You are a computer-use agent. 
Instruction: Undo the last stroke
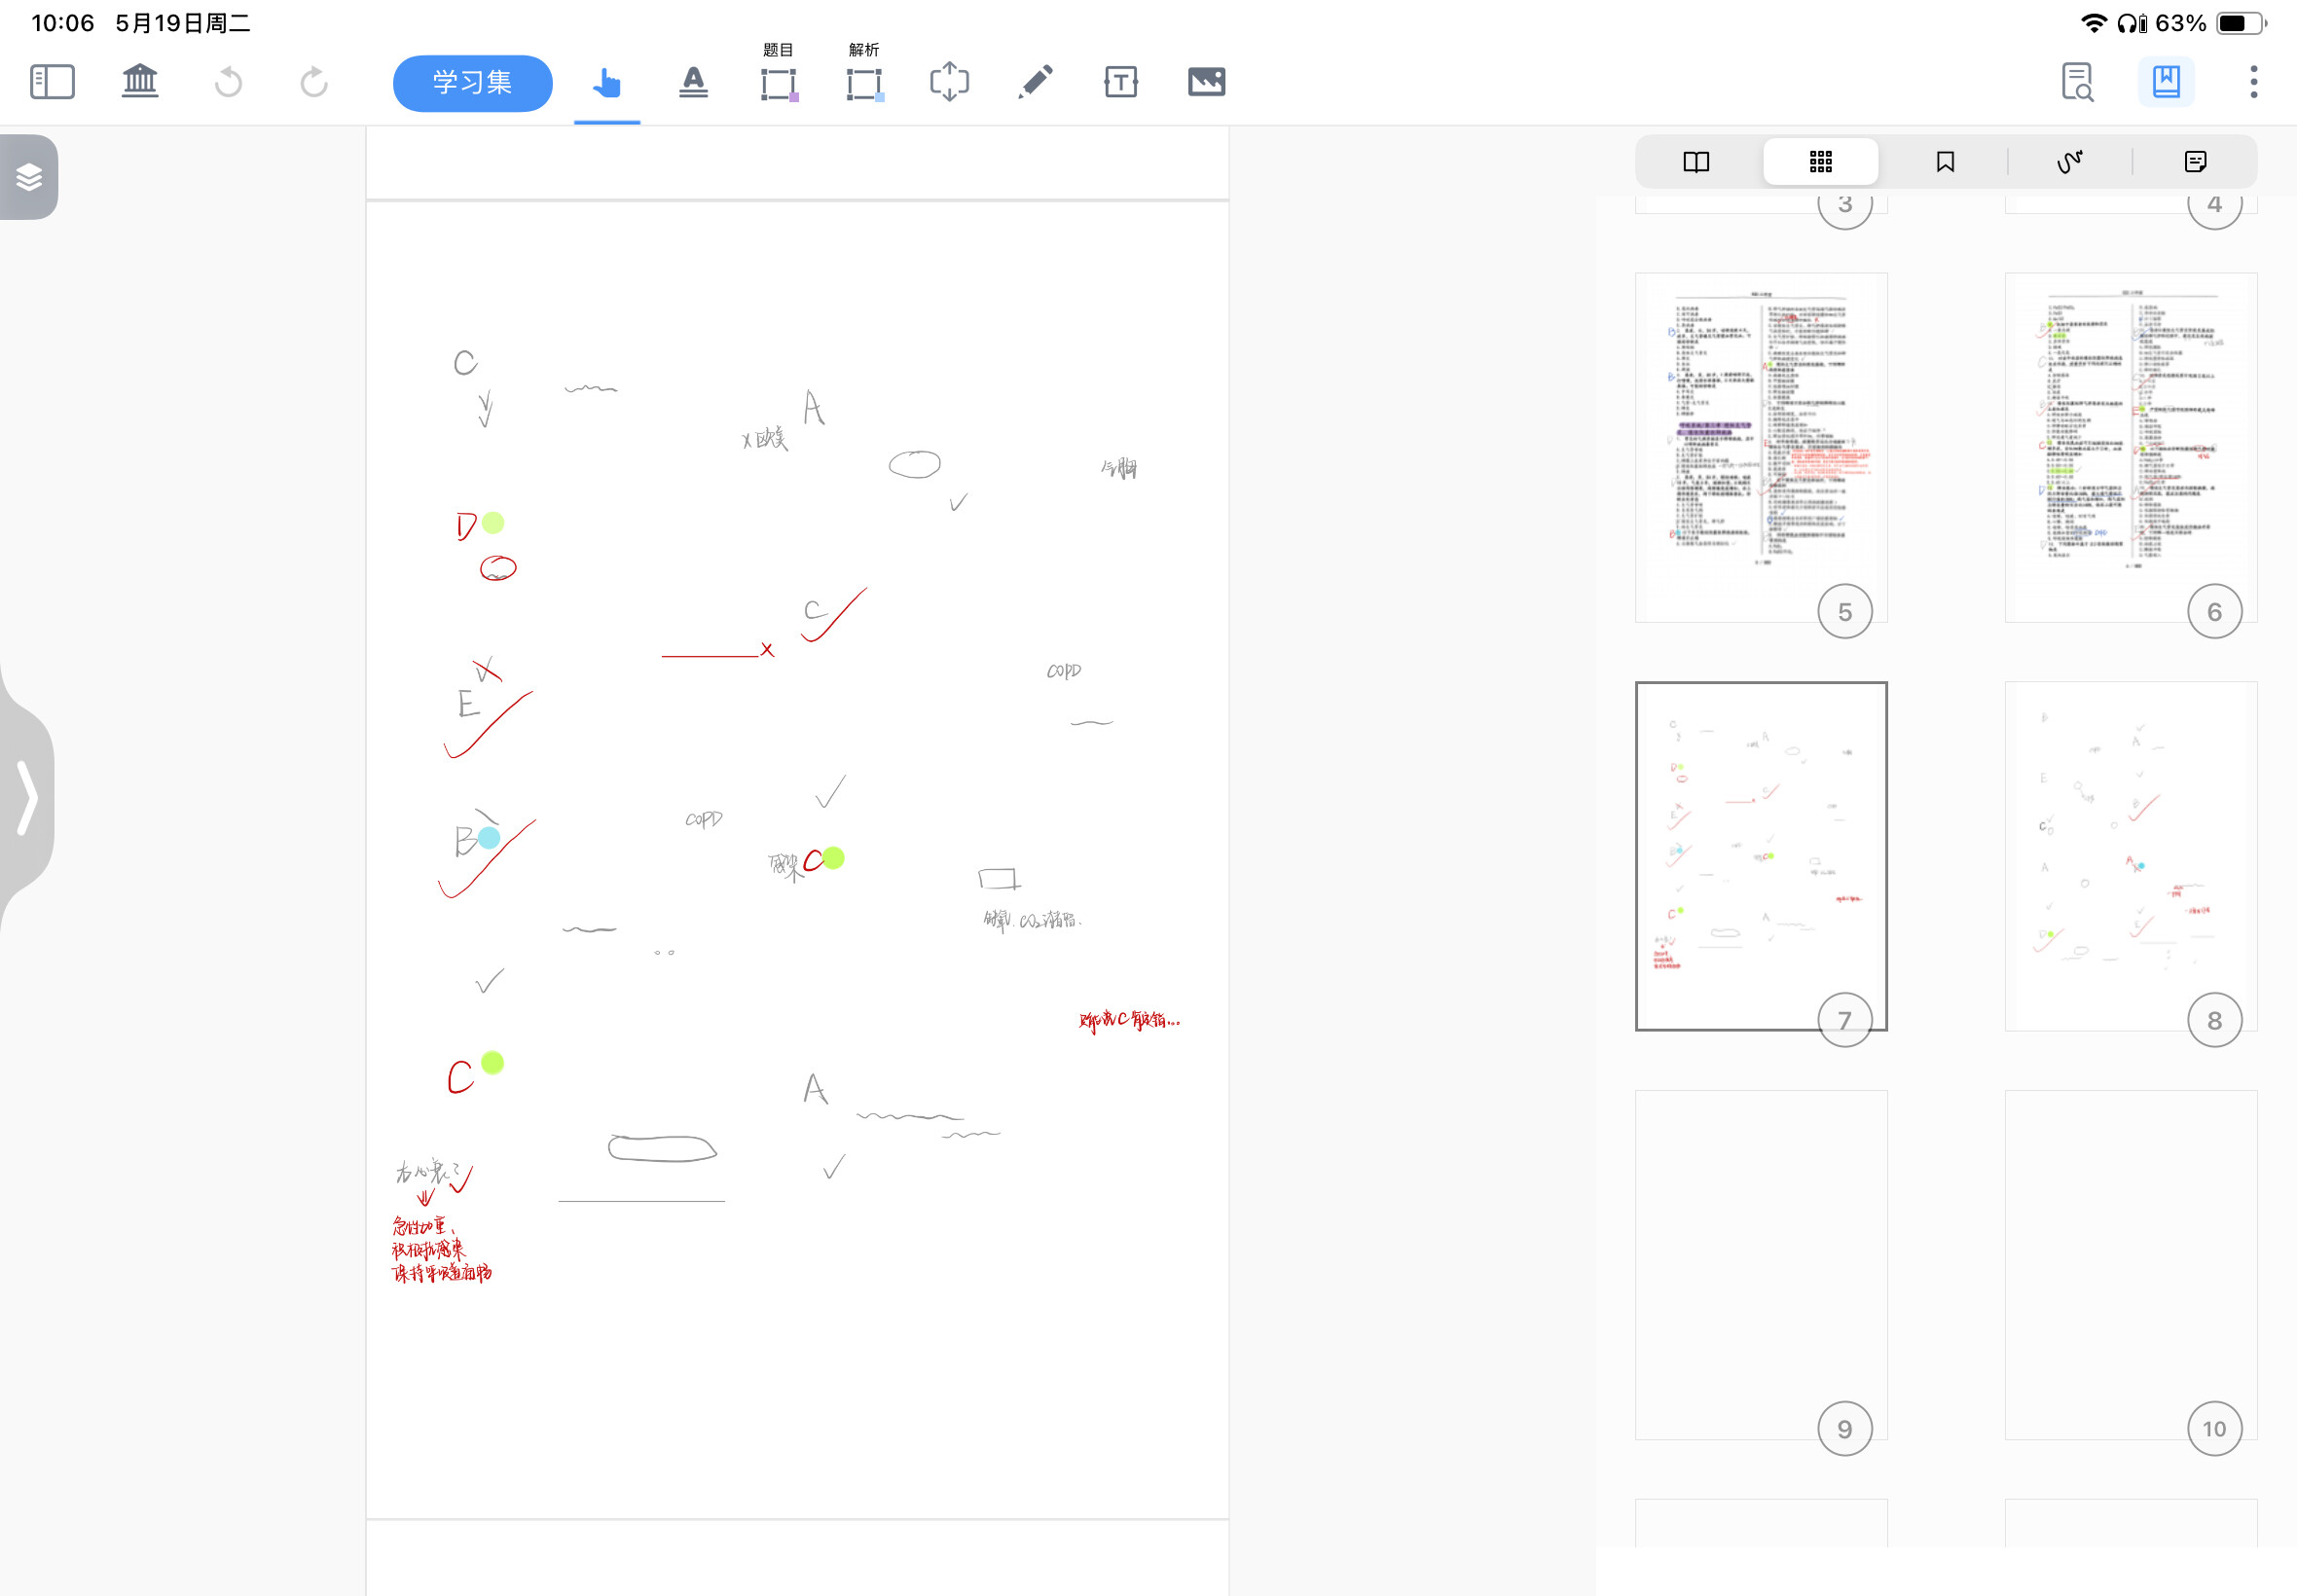click(x=228, y=82)
